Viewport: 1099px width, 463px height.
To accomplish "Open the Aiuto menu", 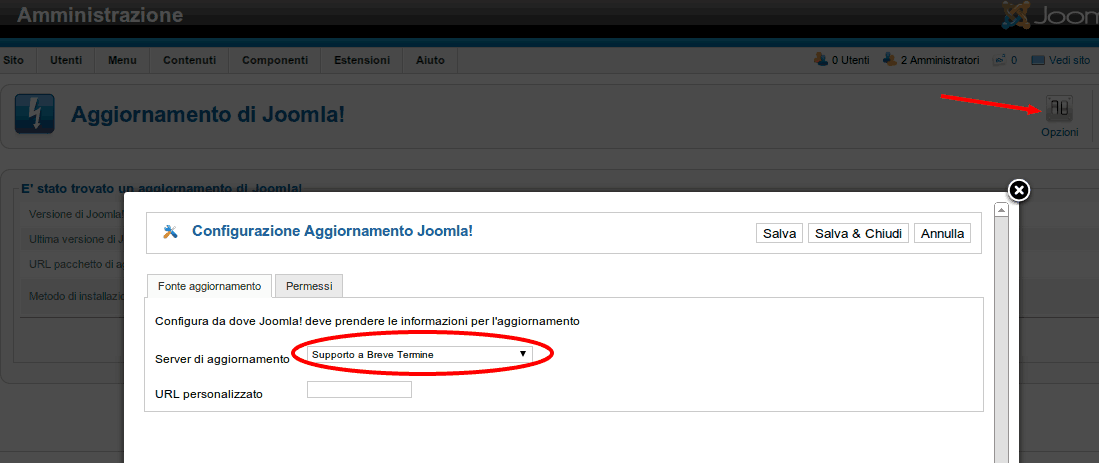I will [430, 60].
